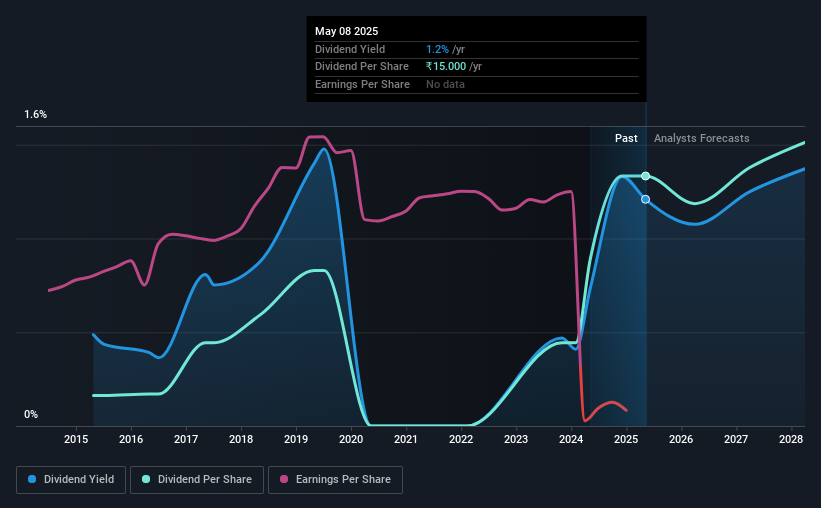This screenshot has width=821, height=508.
Task: Click the 2018 x-axis label
Action: coord(241,439)
